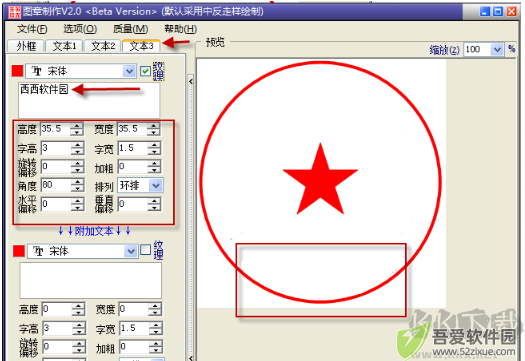525x361 pixels.
Task: Increase lower 字高 with up spinner
Action: [x=79, y=325]
